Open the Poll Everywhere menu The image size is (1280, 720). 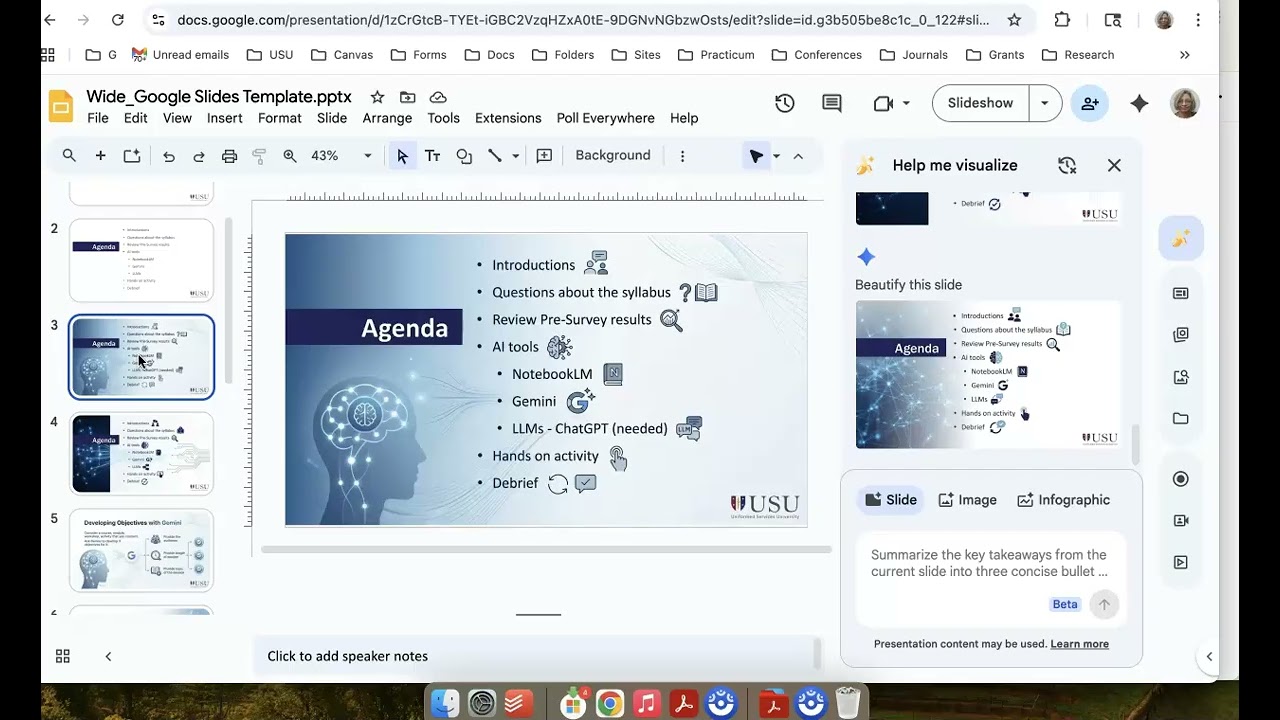tap(606, 118)
